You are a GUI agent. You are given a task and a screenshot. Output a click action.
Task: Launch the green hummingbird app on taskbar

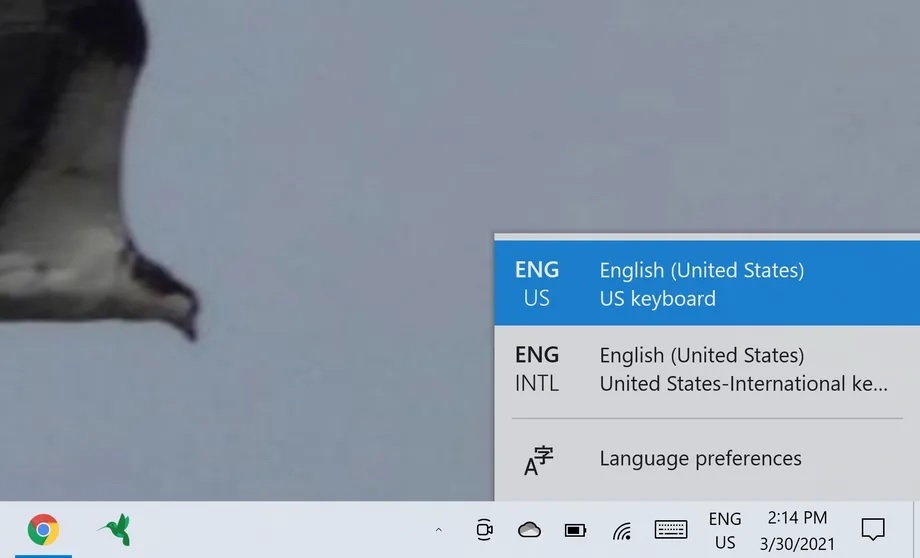tap(115, 529)
